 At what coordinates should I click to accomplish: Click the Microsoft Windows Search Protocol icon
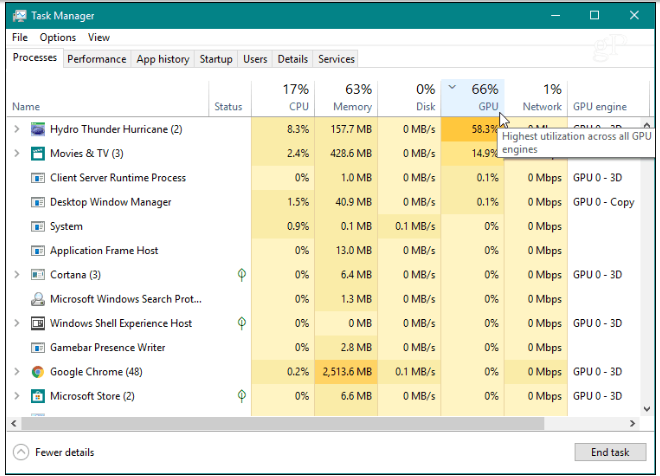[38, 299]
